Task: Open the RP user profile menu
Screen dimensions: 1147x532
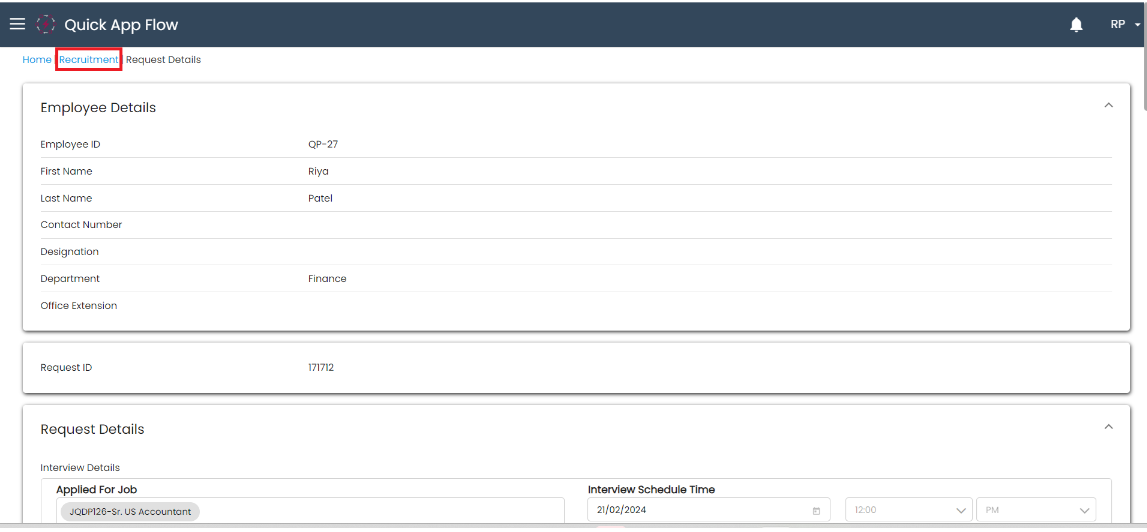Action: tap(1124, 25)
